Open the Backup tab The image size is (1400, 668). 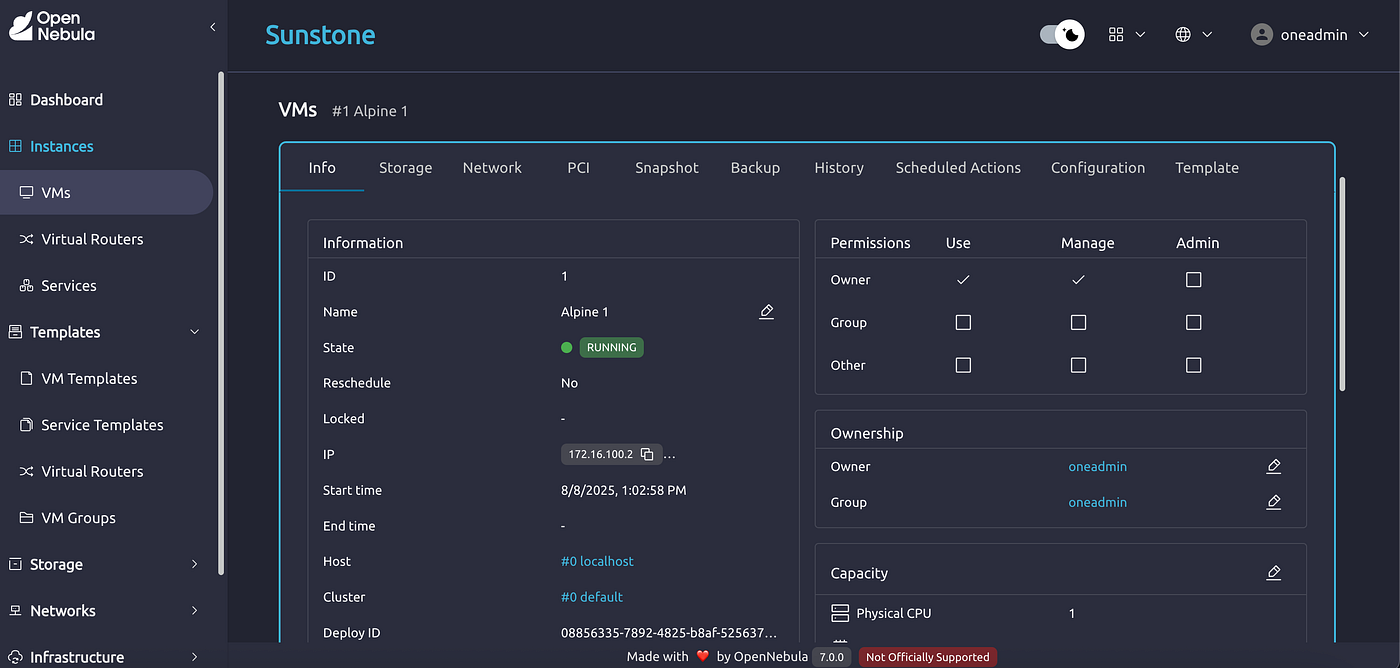[x=755, y=168]
